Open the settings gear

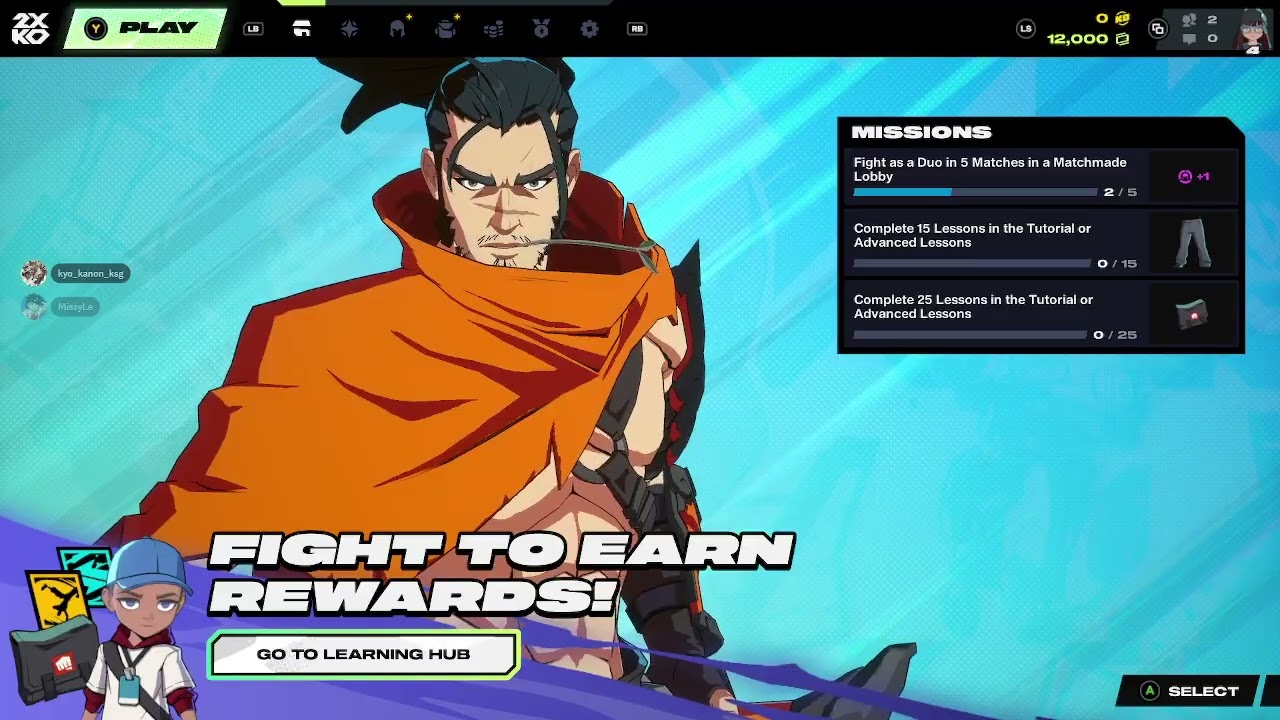[589, 29]
